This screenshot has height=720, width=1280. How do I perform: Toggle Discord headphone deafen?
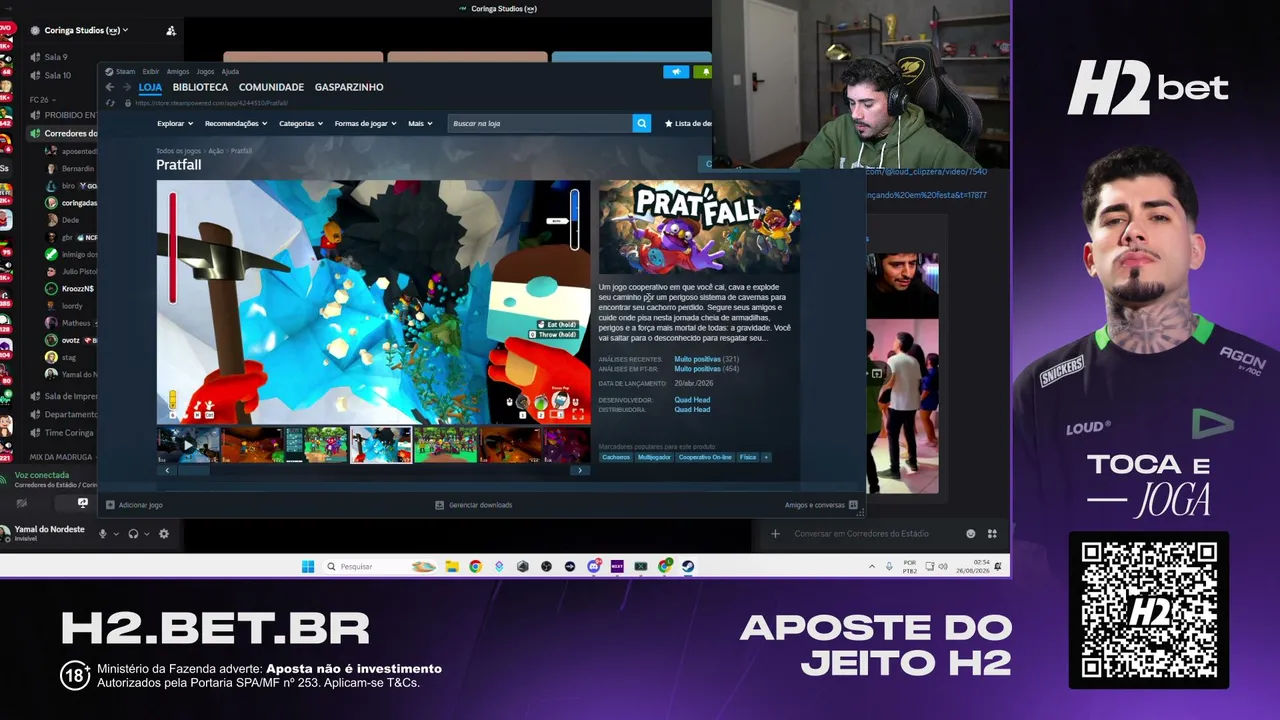click(x=133, y=534)
